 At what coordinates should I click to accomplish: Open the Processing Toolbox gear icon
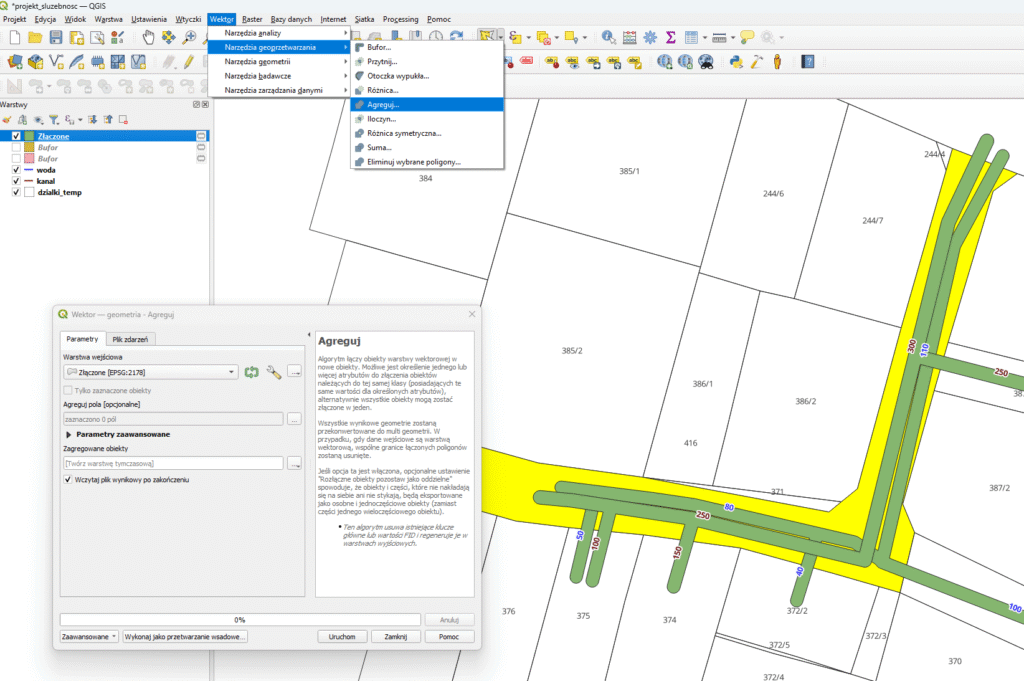click(650, 38)
